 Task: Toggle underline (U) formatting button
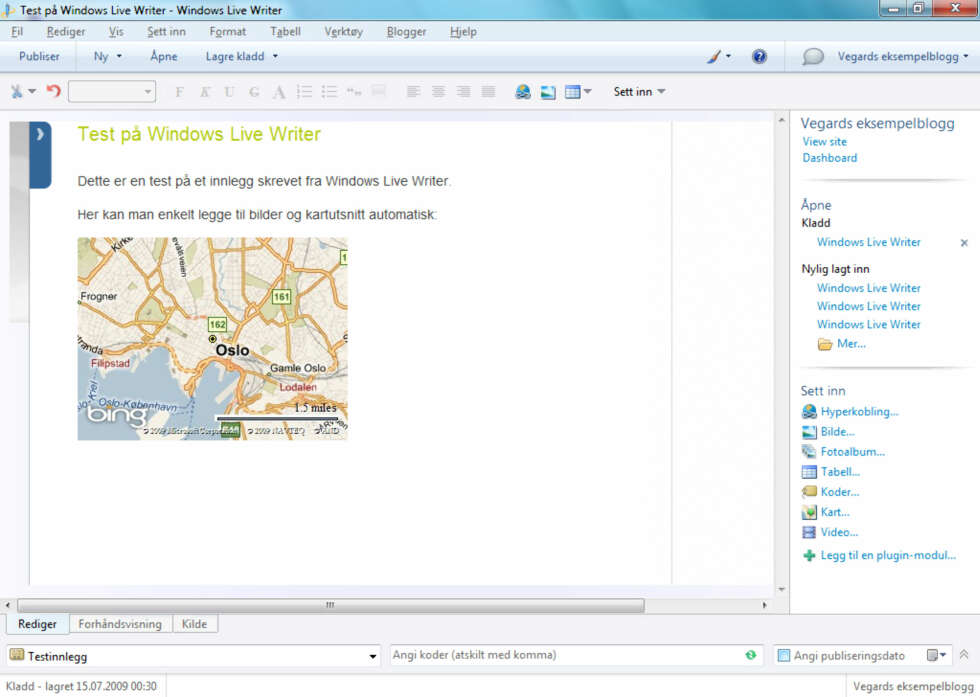[x=229, y=92]
